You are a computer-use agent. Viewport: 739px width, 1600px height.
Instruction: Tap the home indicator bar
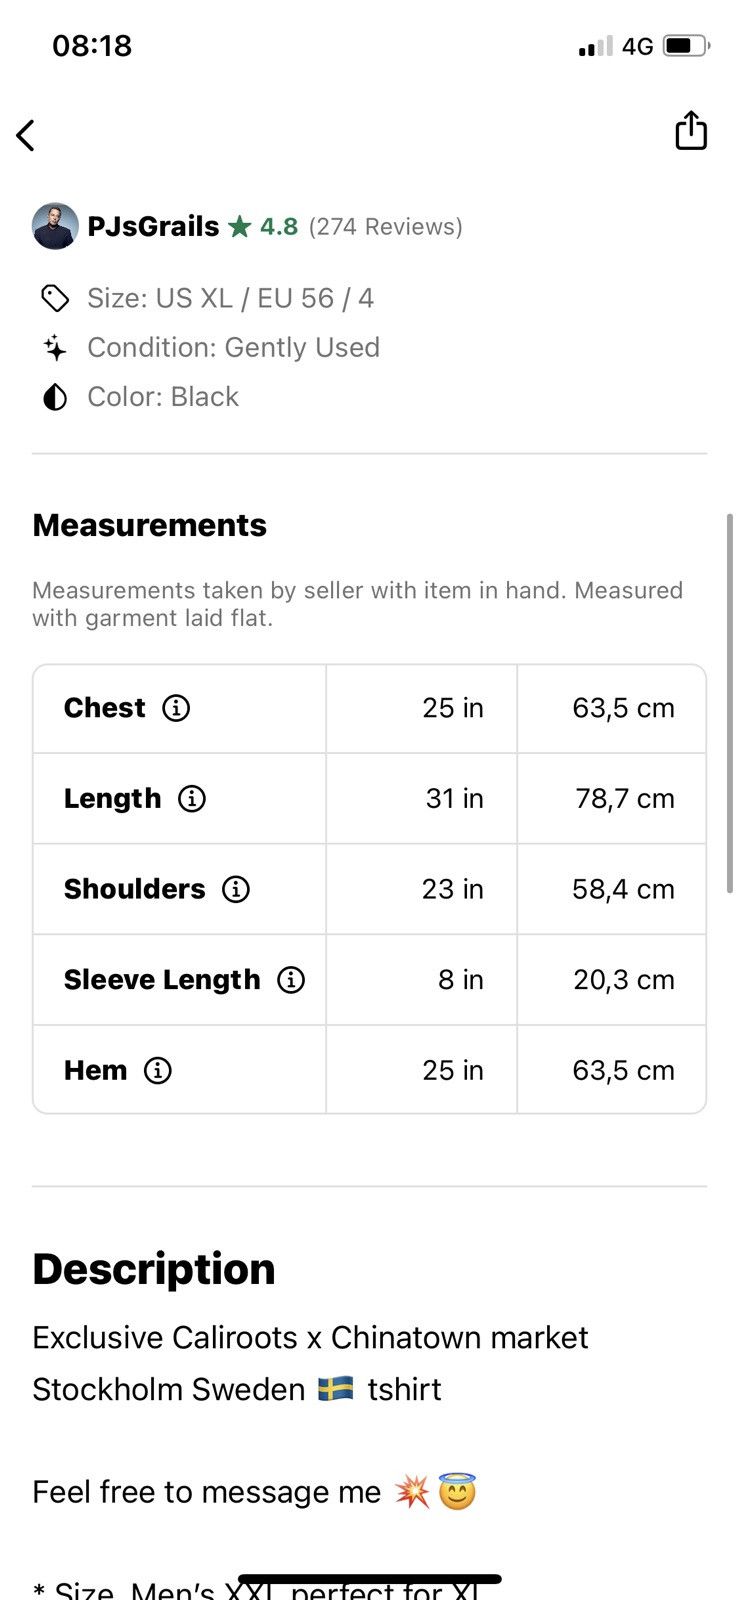click(x=370, y=1579)
